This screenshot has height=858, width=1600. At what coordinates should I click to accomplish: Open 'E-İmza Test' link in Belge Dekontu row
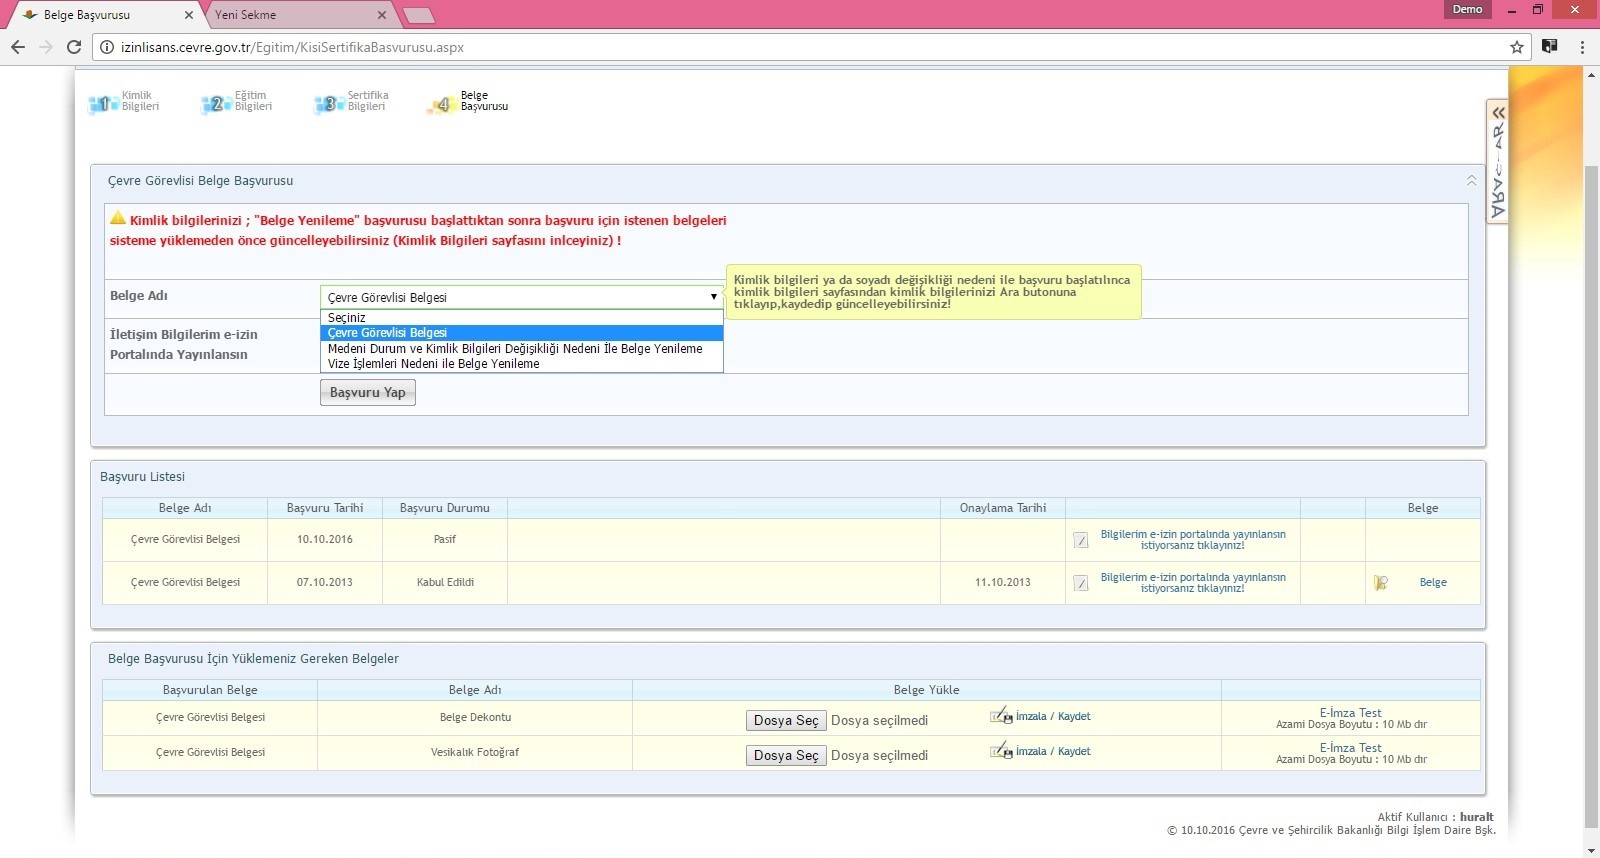coord(1350,713)
